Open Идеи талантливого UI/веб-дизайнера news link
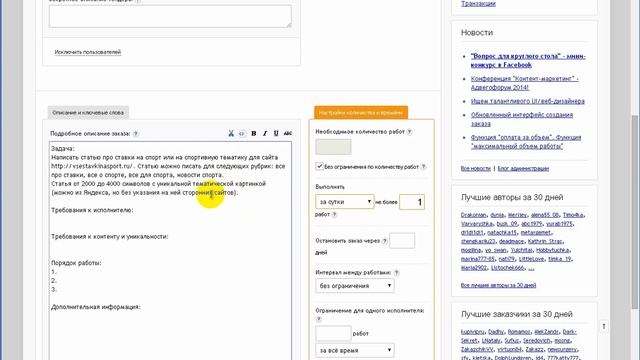Image resolution: width=640 pixels, height=360 pixels. point(527,101)
